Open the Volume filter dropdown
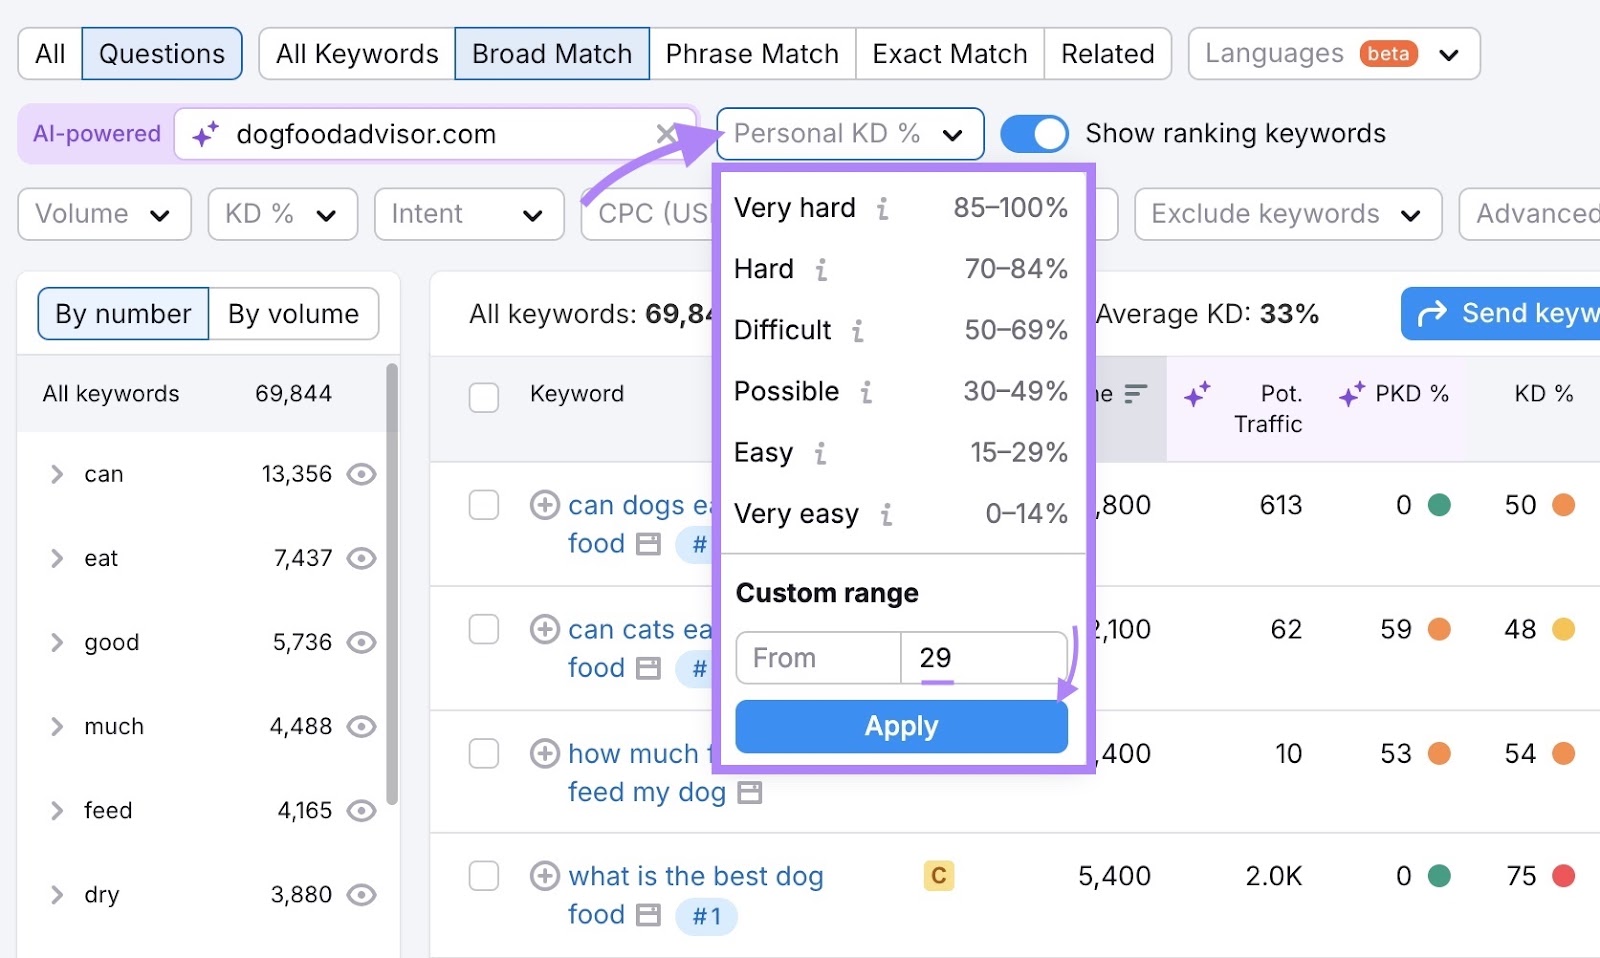Image resolution: width=1600 pixels, height=958 pixels. (104, 214)
